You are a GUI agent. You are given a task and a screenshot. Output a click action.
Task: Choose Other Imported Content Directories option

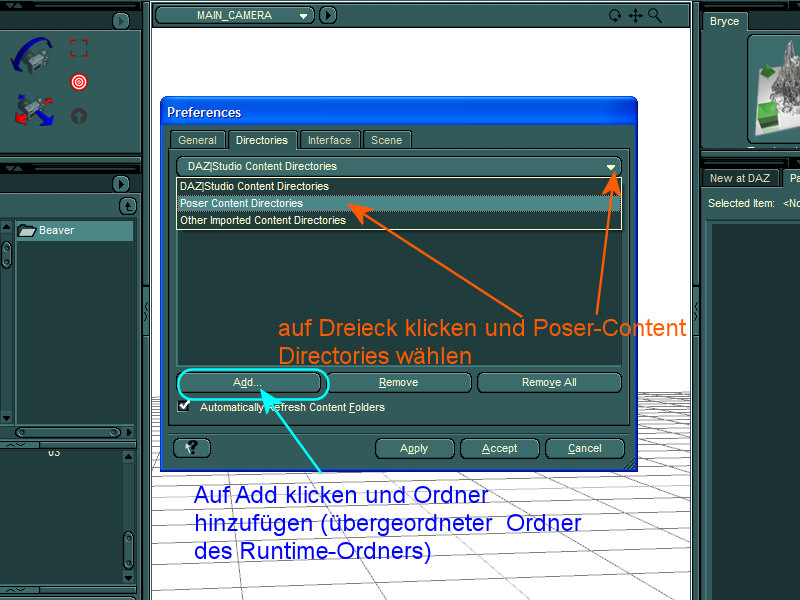tap(399, 220)
